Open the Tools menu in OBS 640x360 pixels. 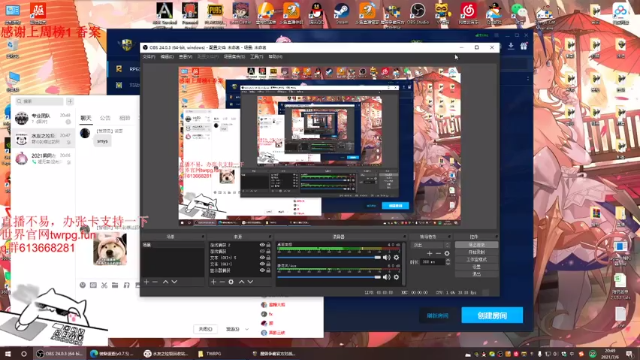point(256,57)
